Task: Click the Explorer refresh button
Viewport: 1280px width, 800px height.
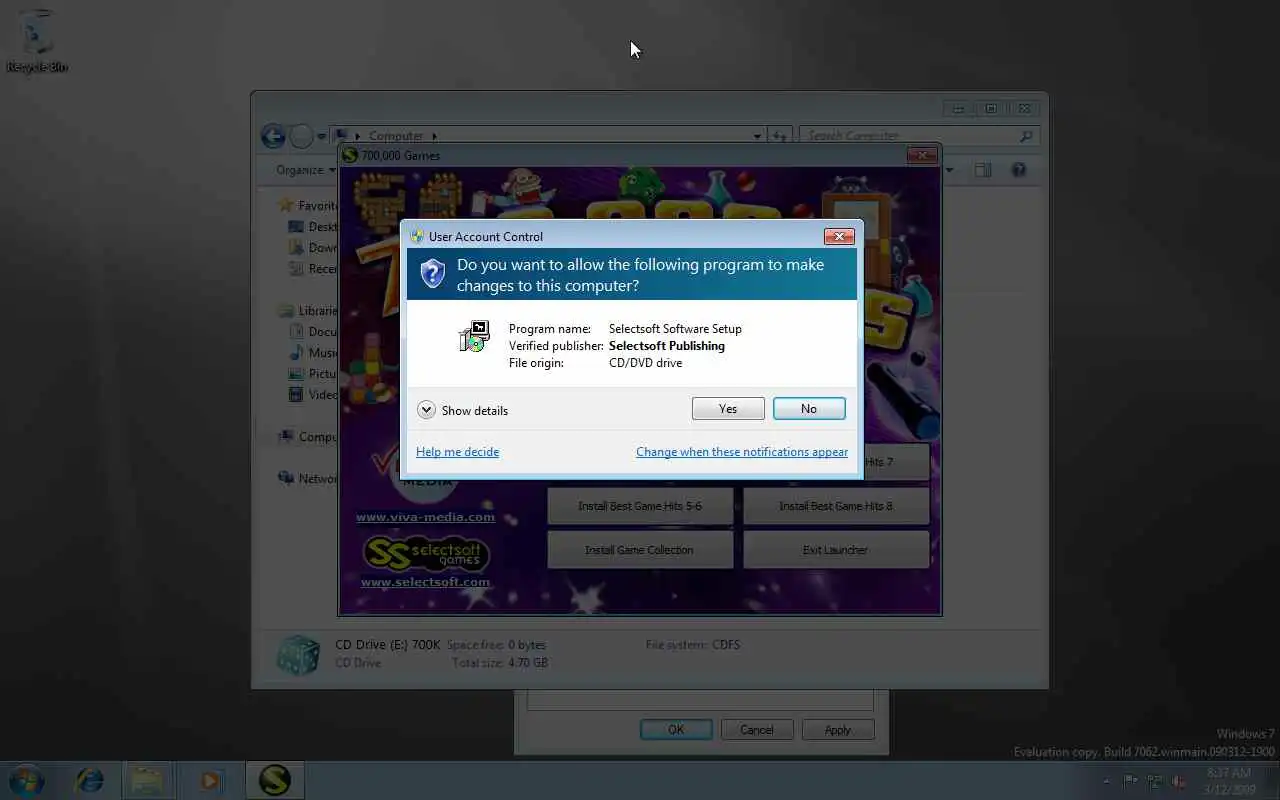Action: pos(780,136)
